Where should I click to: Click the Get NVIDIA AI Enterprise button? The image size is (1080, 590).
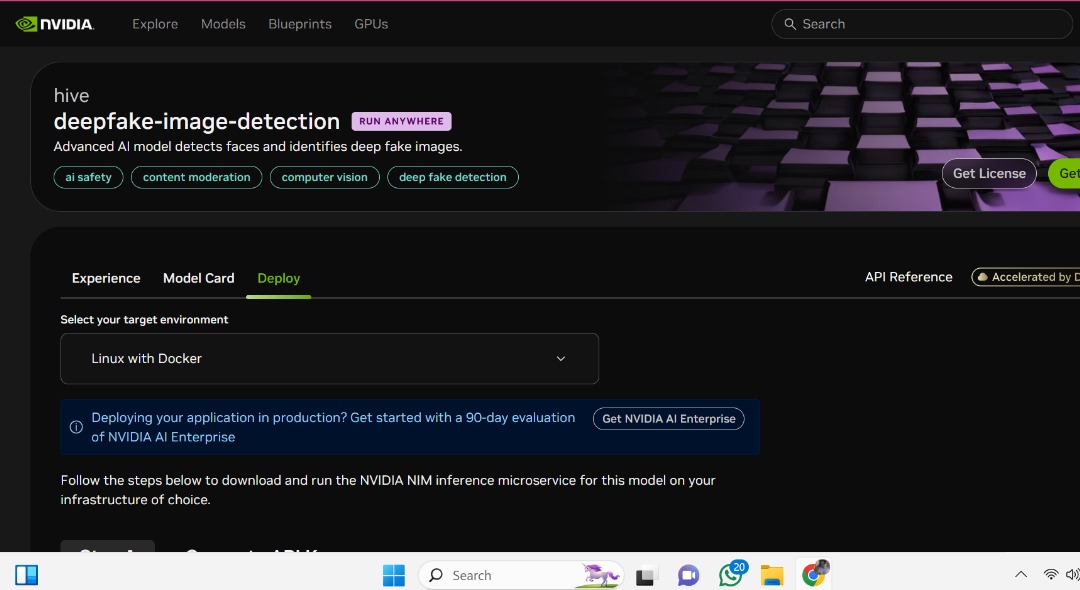click(x=669, y=419)
